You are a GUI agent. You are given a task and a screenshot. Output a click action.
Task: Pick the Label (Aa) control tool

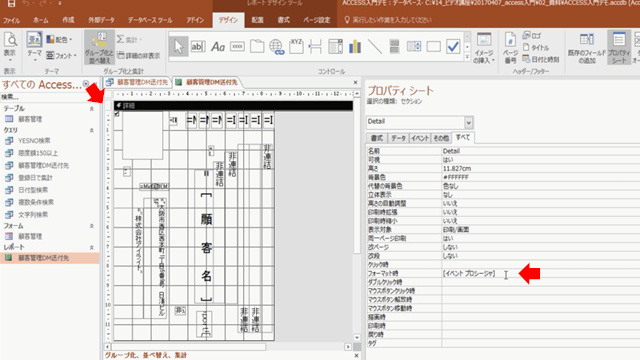218,47
